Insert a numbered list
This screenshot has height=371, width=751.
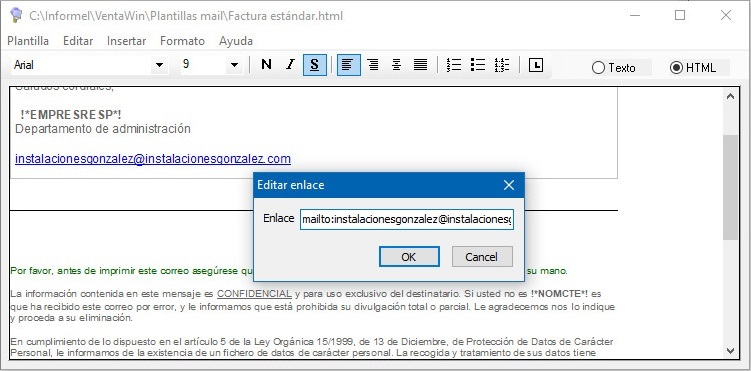point(454,65)
